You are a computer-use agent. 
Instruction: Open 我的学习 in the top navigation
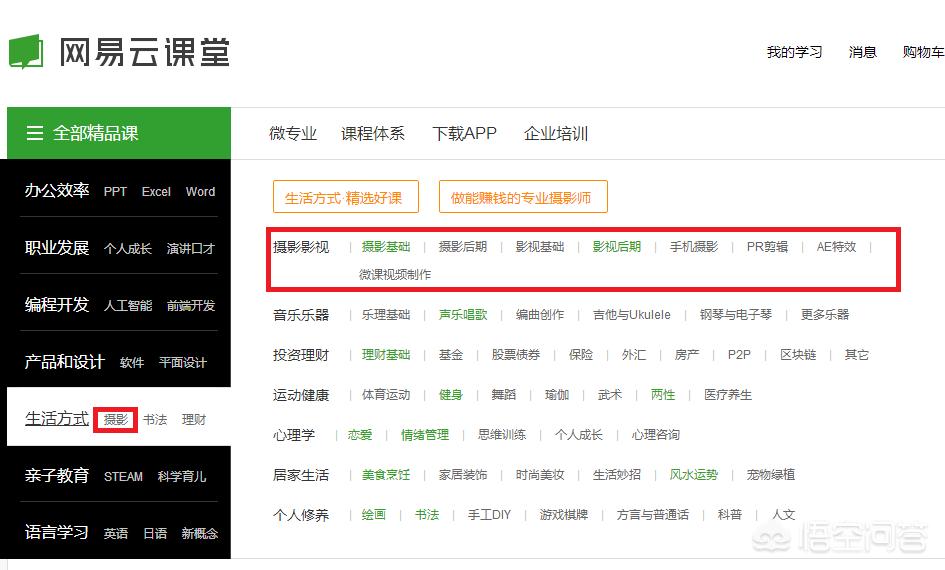tap(794, 52)
